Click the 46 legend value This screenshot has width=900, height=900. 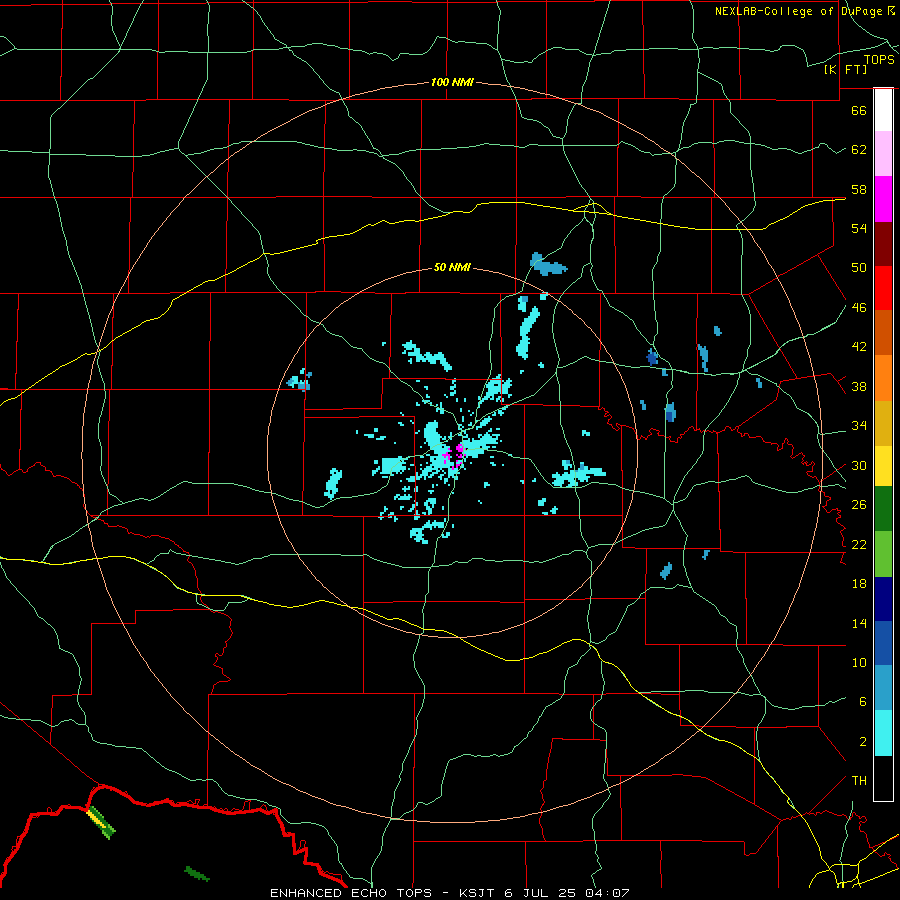[x=859, y=308]
